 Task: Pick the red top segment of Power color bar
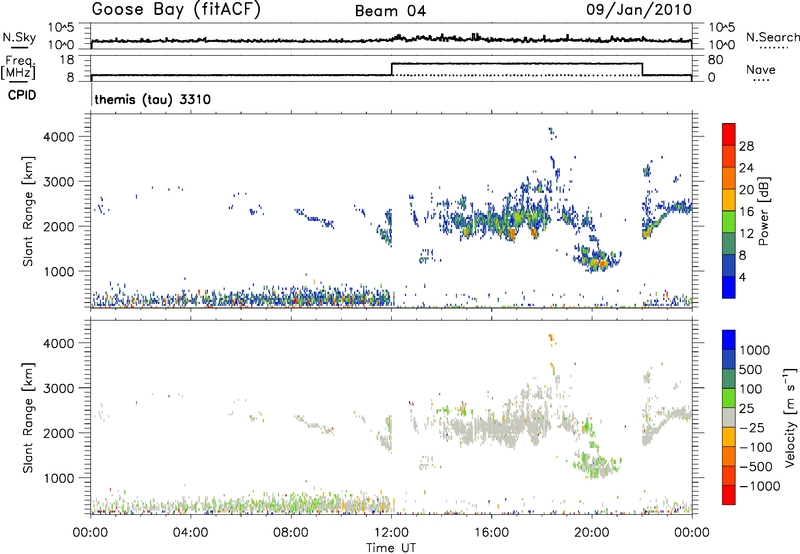(x=729, y=134)
